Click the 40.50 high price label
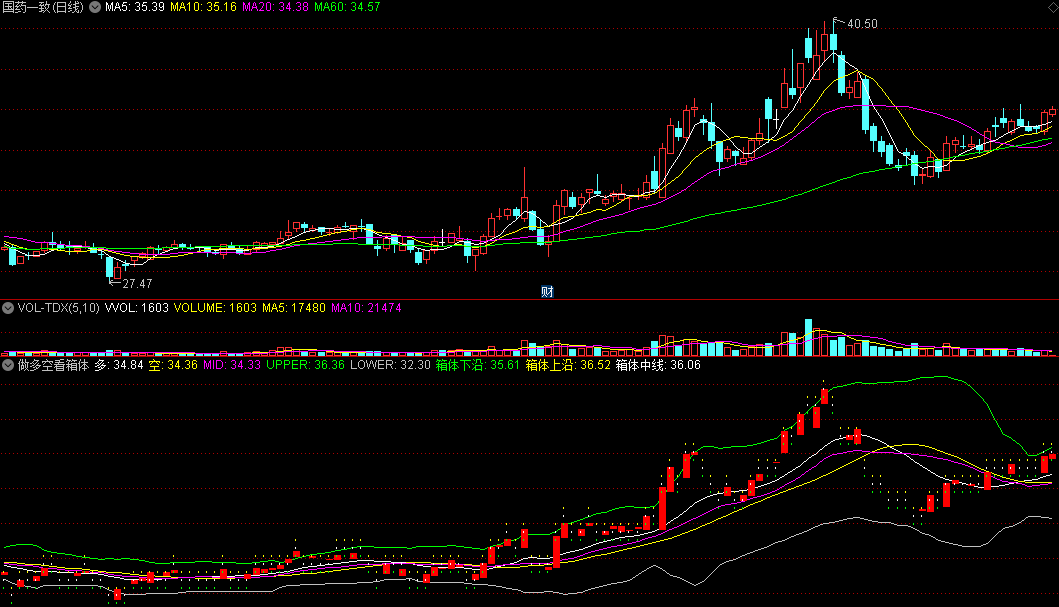This screenshot has width=1059, height=607. pyautogui.click(x=862, y=24)
